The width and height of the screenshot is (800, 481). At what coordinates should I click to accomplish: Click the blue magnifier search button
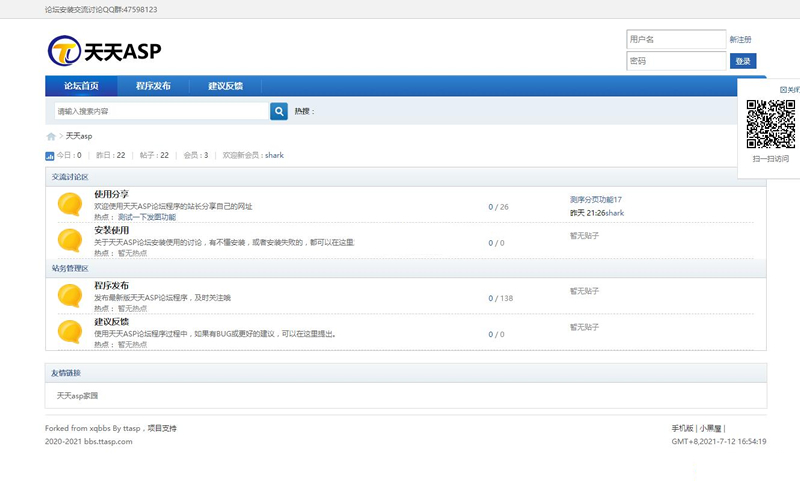279,111
